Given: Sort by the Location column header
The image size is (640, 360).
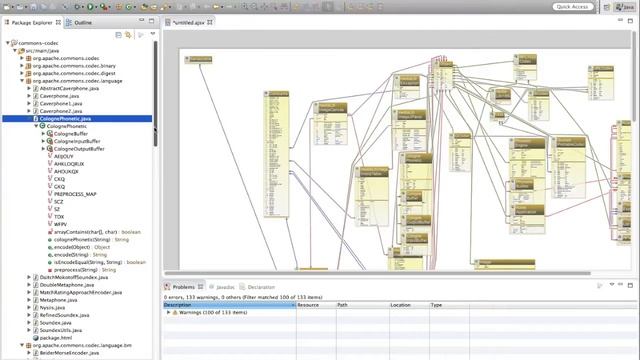Looking at the screenshot, I should pos(409,305).
